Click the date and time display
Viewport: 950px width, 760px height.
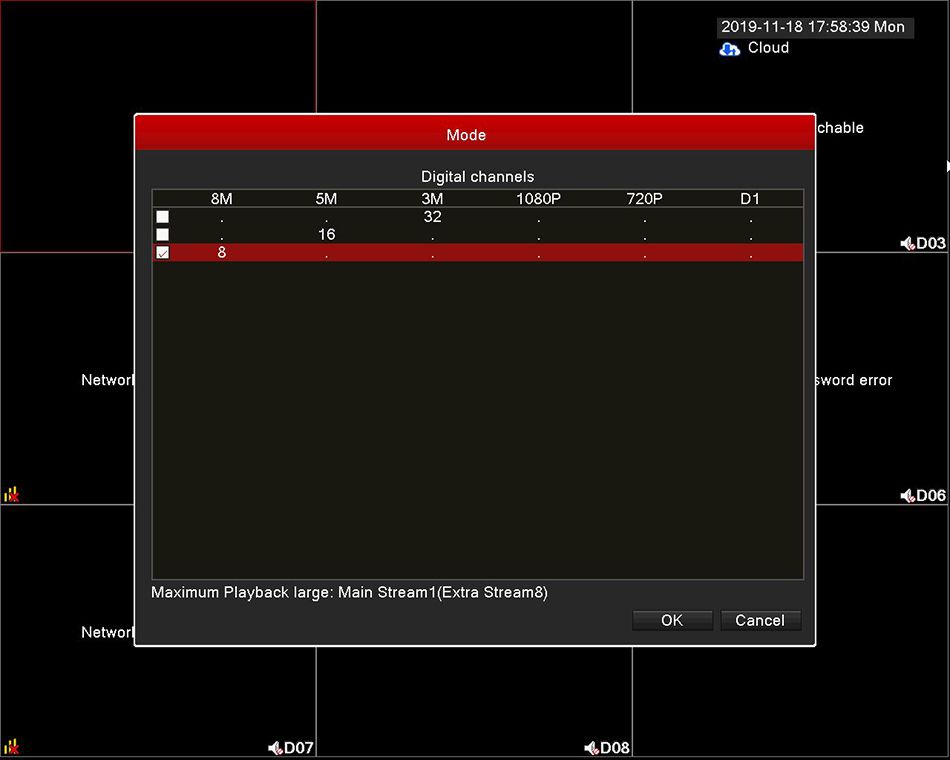(813, 27)
